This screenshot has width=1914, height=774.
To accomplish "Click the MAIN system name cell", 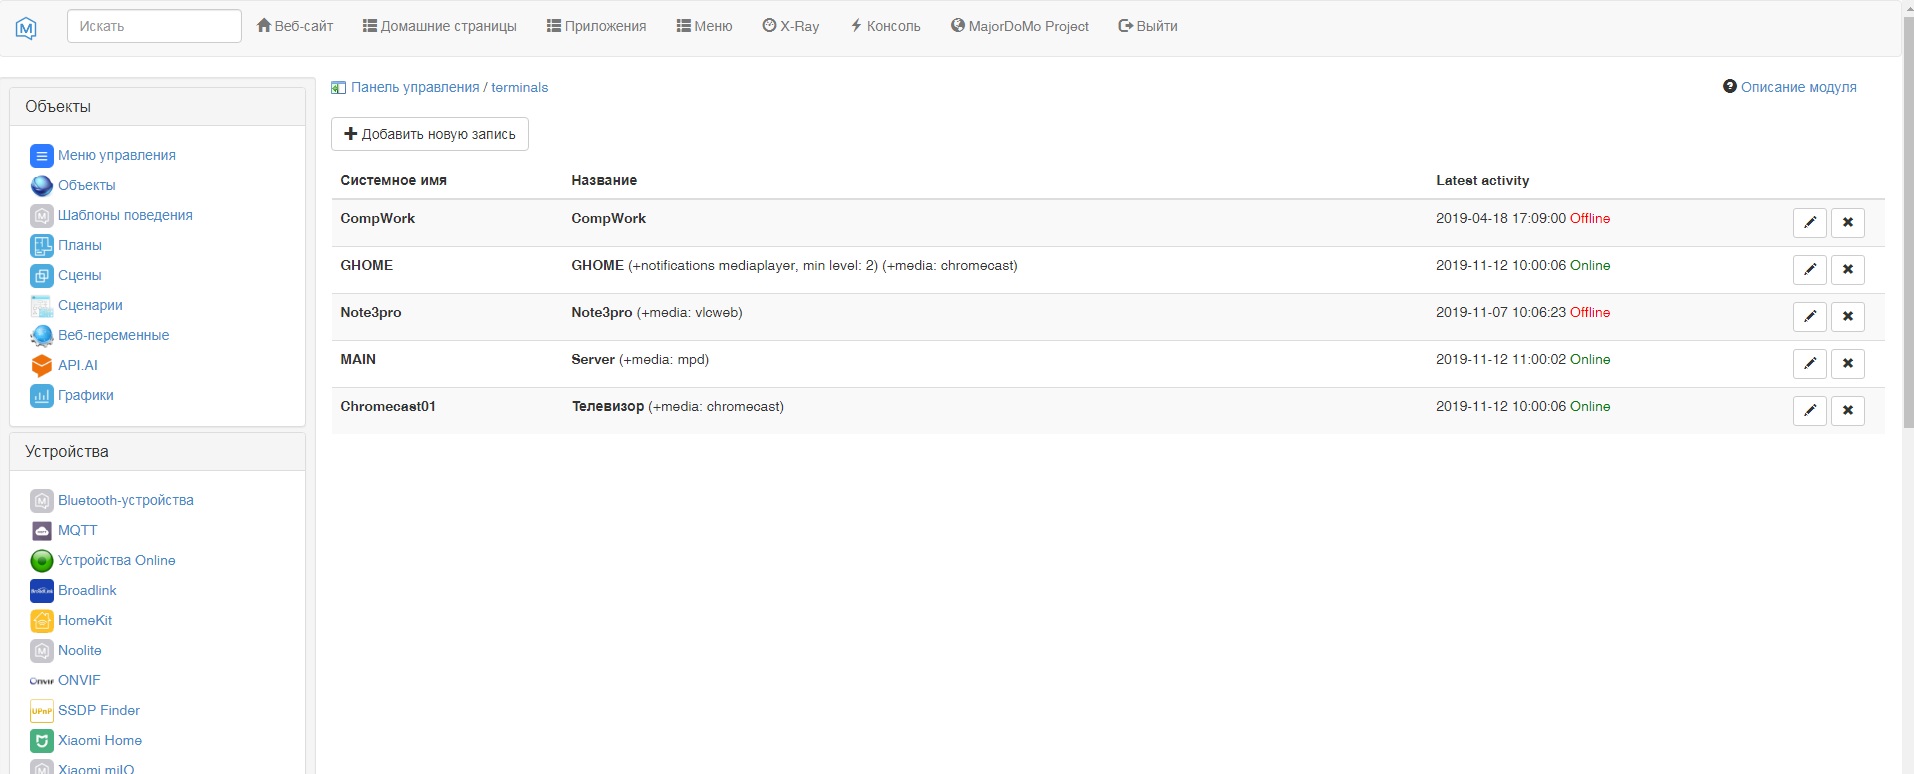I will pyautogui.click(x=358, y=359).
